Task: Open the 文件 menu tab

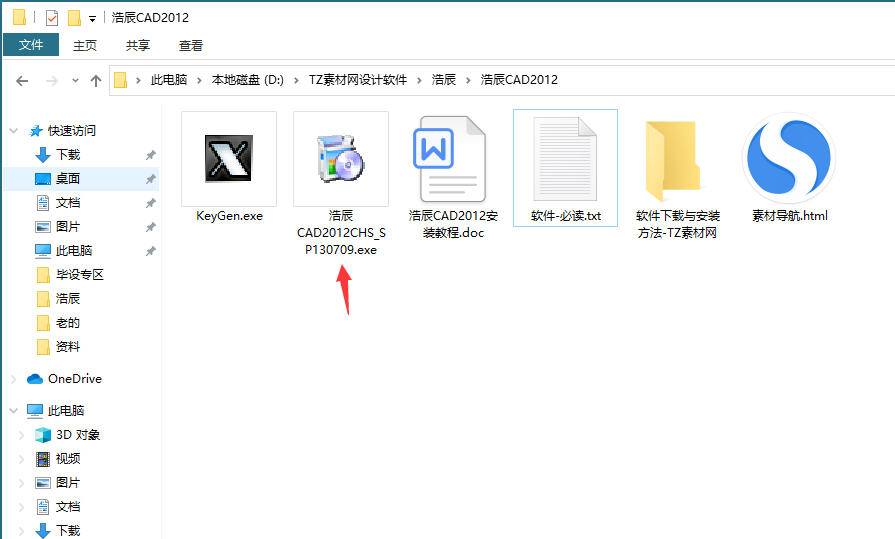Action: click(x=31, y=45)
